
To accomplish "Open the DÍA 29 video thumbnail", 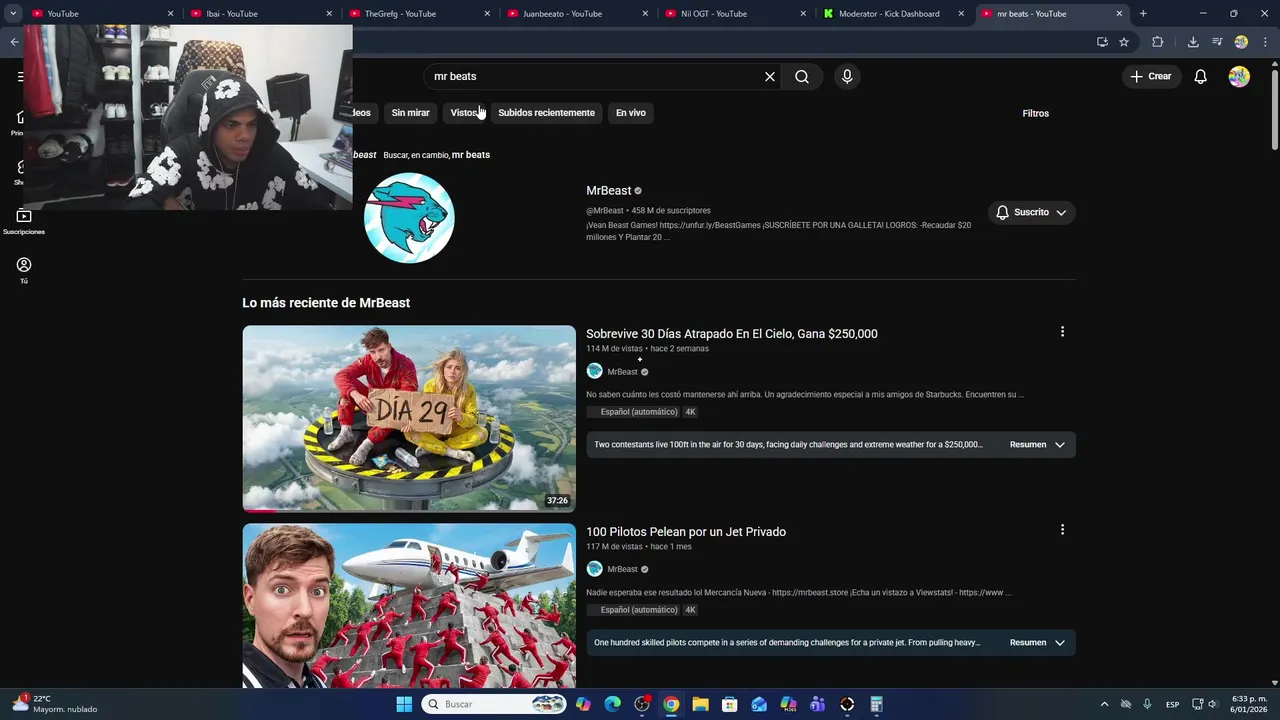I will click(409, 418).
